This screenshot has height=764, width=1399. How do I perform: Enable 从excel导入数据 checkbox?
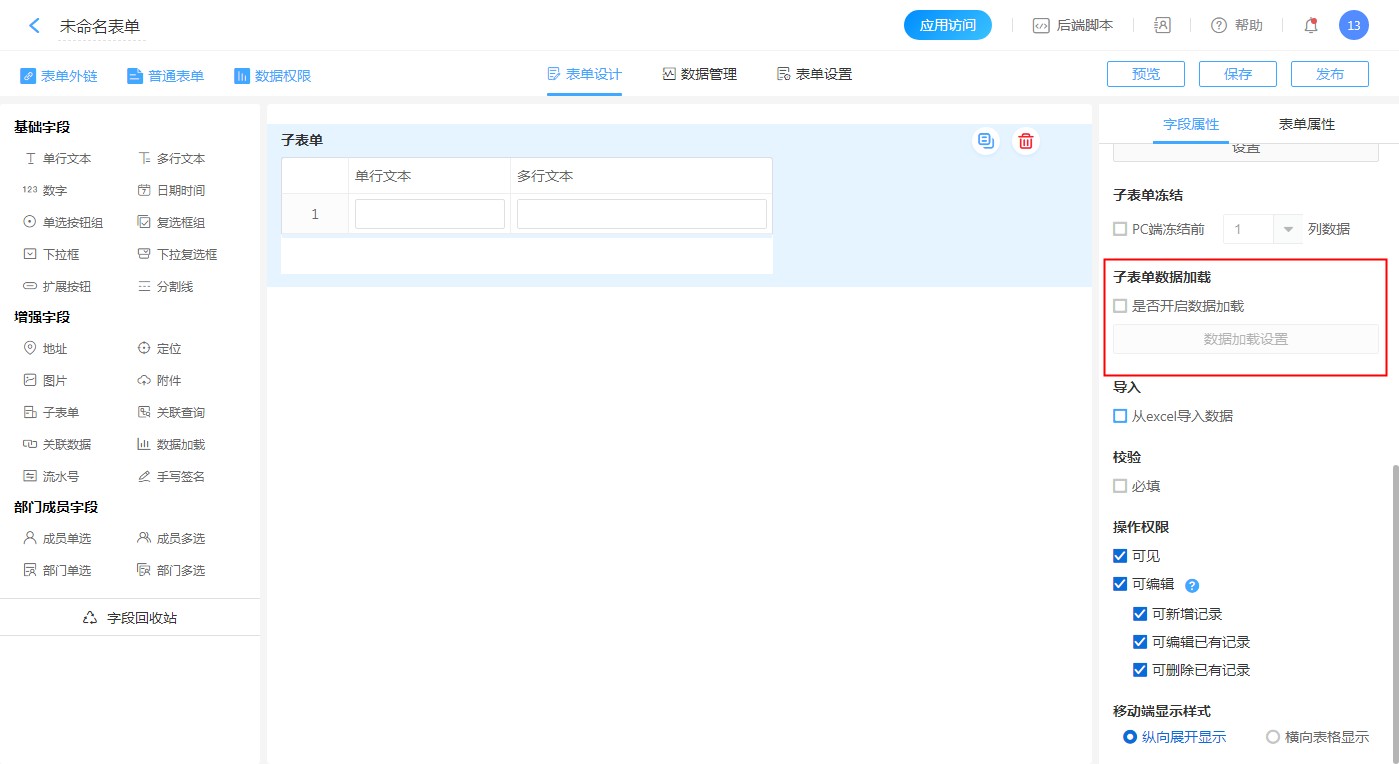click(x=1120, y=416)
